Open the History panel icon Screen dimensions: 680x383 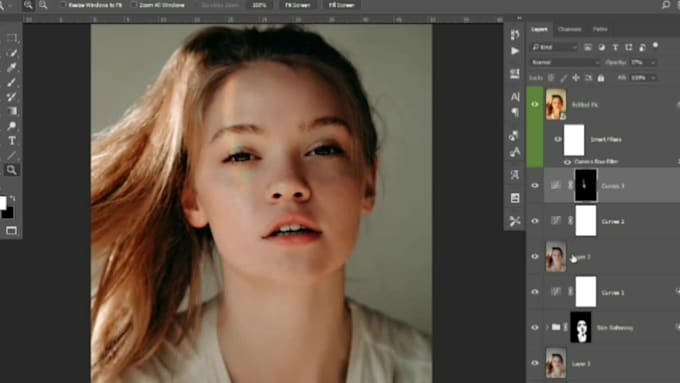pyautogui.click(x=515, y=35)
